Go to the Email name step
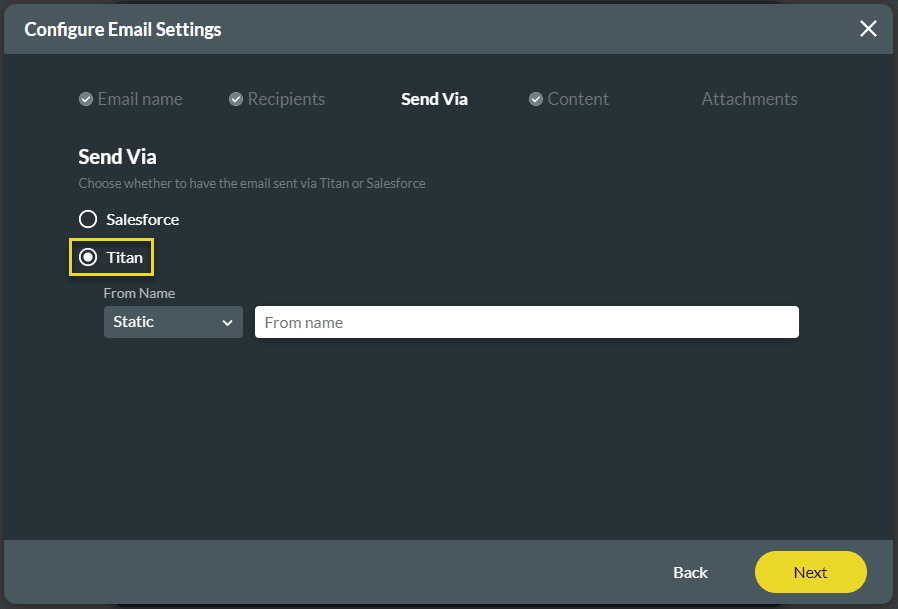This screenshot has height=609, width=898. pos(139,99)
